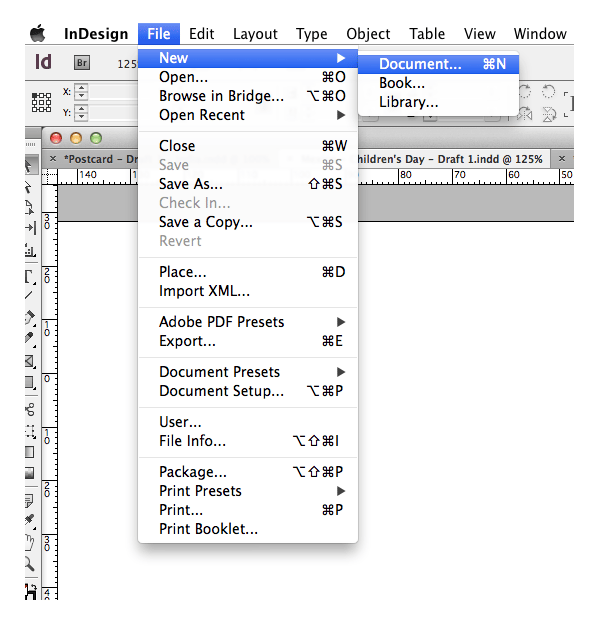Select the Gap tool
600x628 pixels.
(30, 228)
